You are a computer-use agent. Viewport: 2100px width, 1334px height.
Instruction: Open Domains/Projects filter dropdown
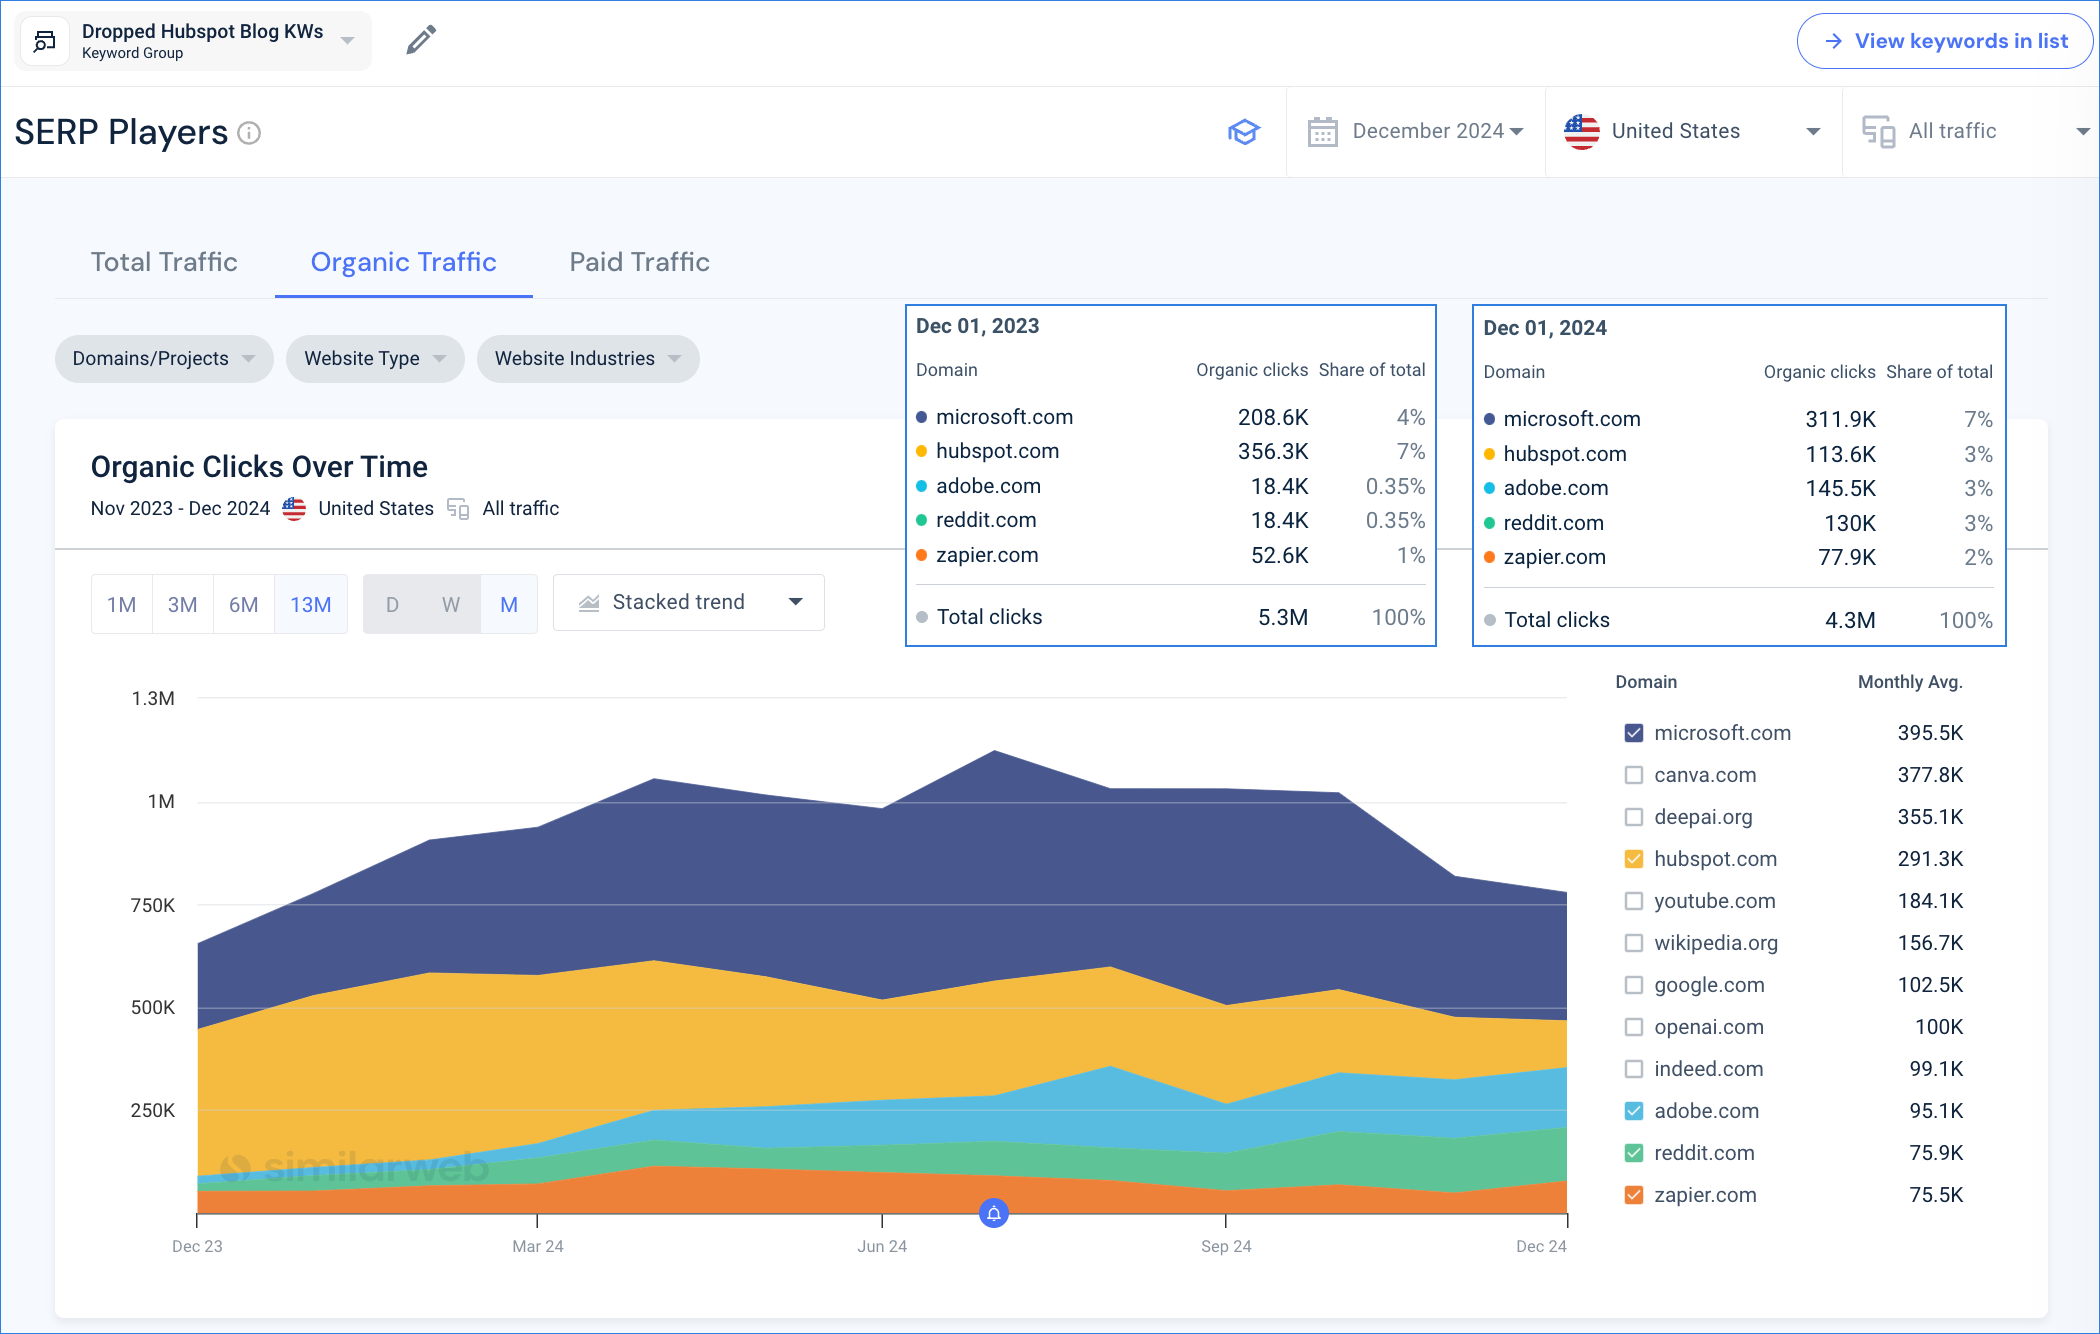[164, 359]
